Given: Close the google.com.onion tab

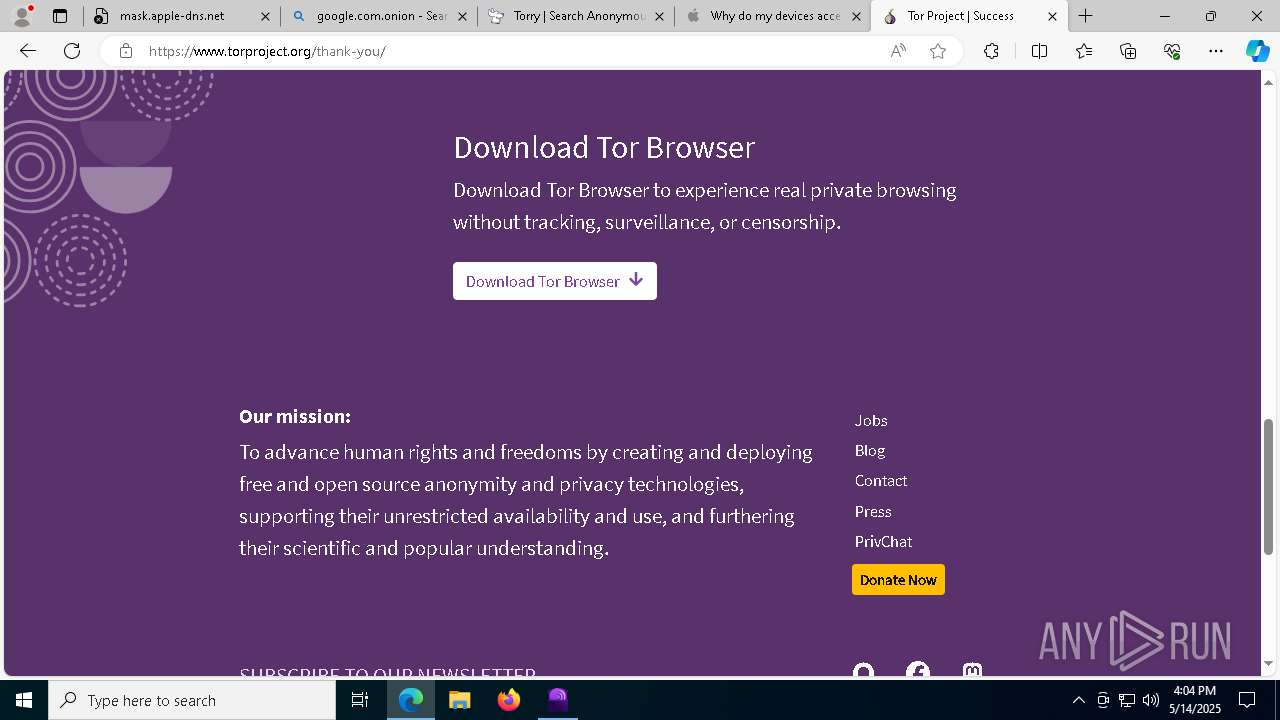Looking at the screenshot, I should (462, 16).
